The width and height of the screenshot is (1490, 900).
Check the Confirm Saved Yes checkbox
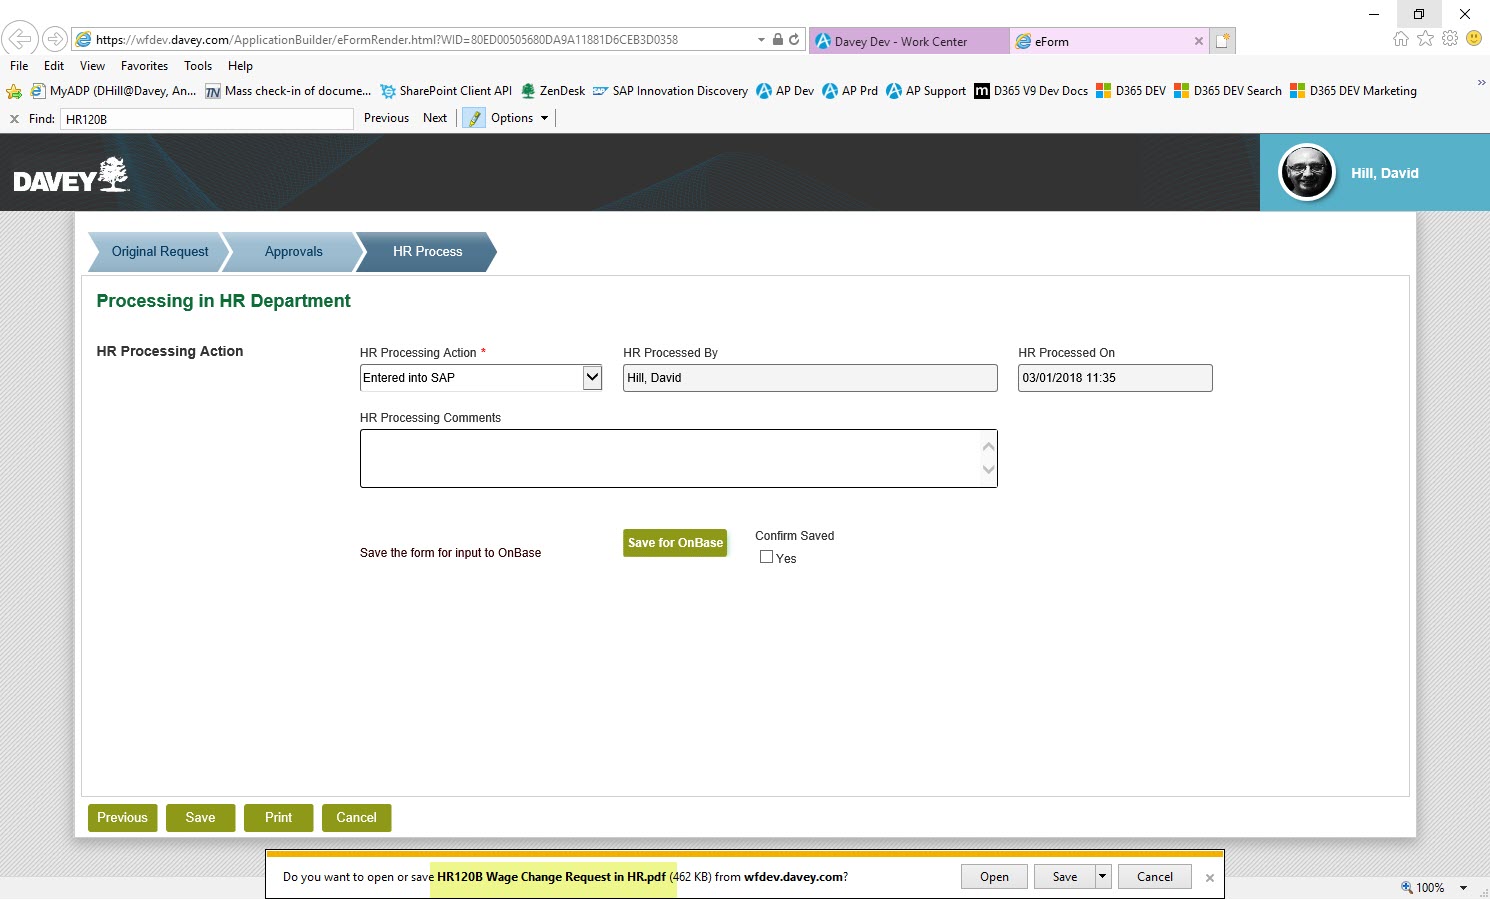point(767,557)
